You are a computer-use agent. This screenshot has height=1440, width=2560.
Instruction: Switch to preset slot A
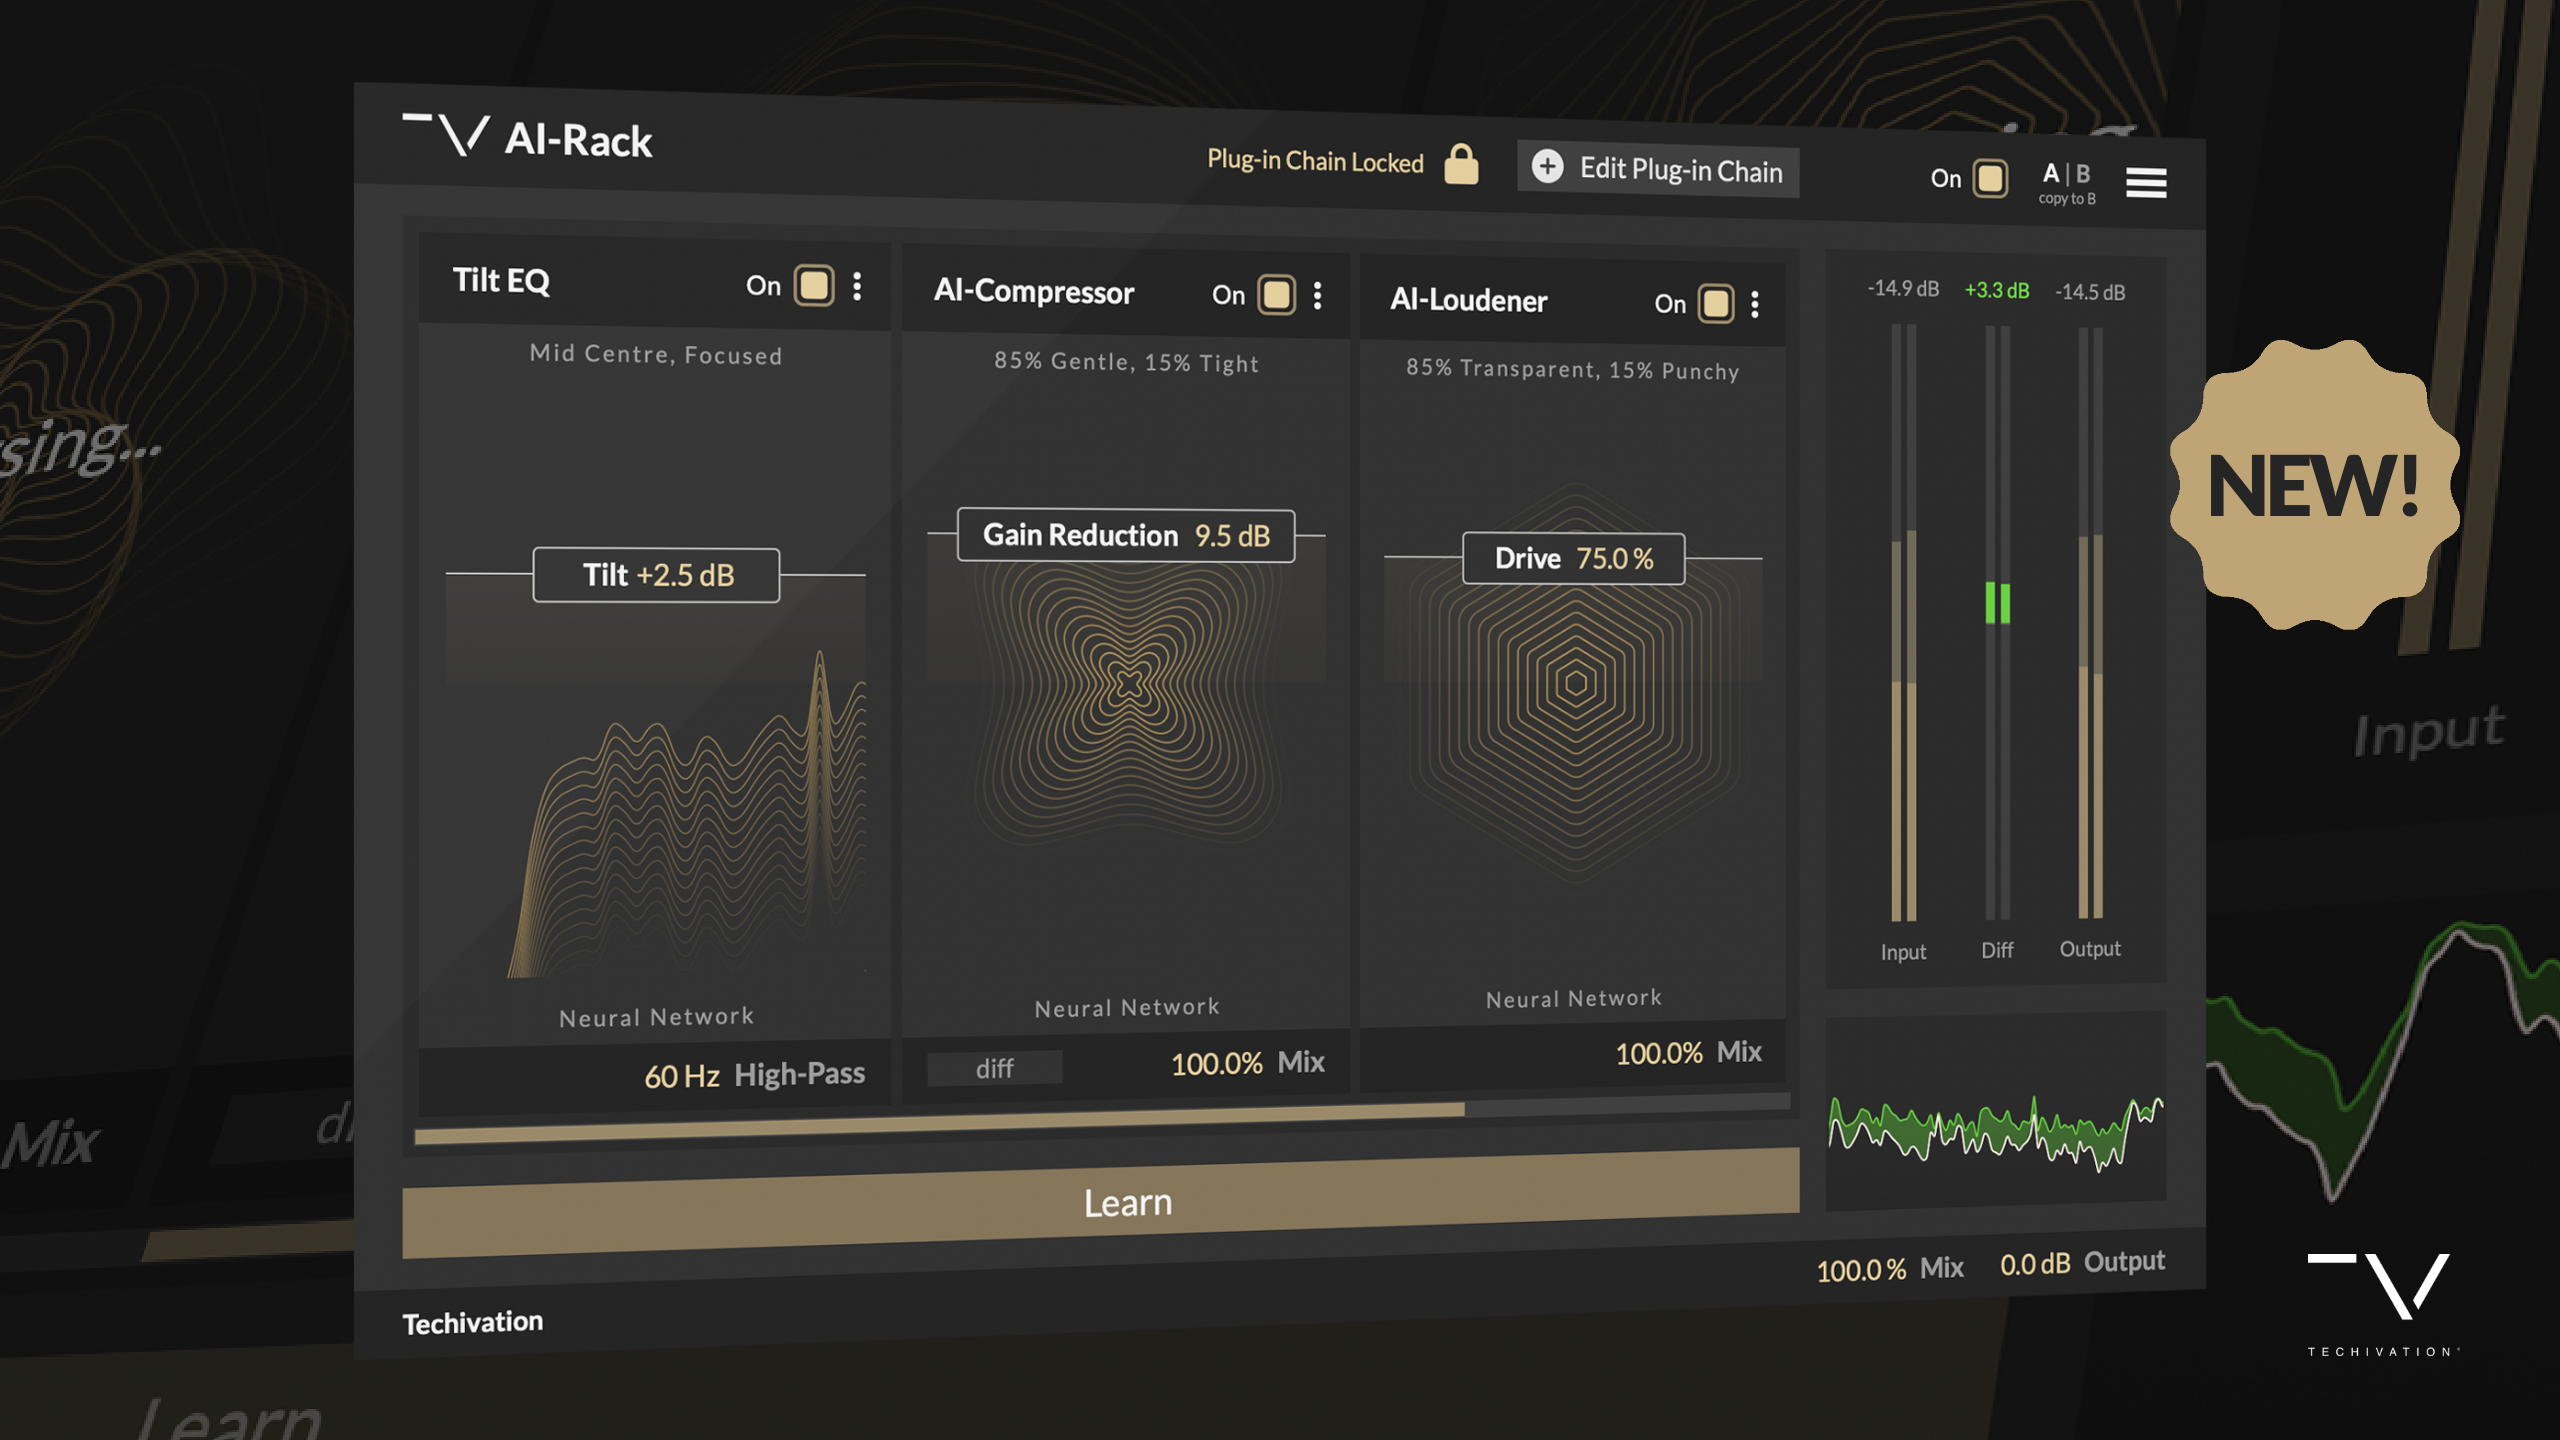[x=2051, y=173]
